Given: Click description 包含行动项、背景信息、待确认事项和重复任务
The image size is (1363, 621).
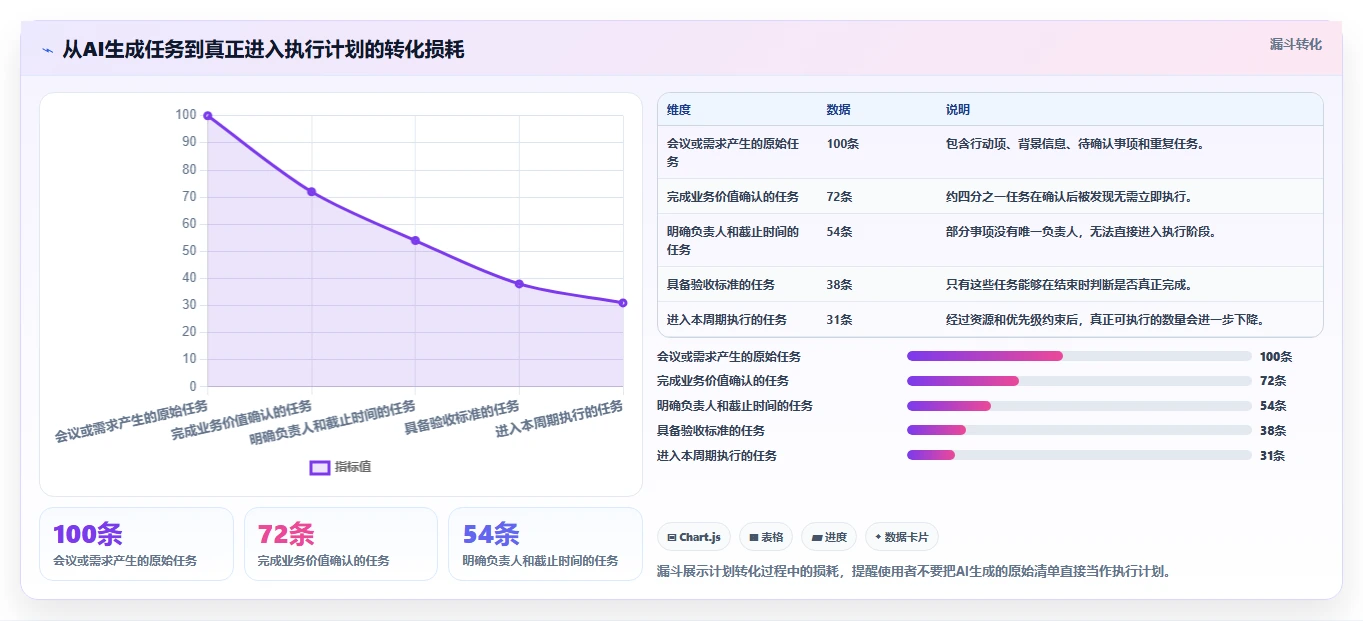Looking at the screenshot, I should pos(1075,144).
